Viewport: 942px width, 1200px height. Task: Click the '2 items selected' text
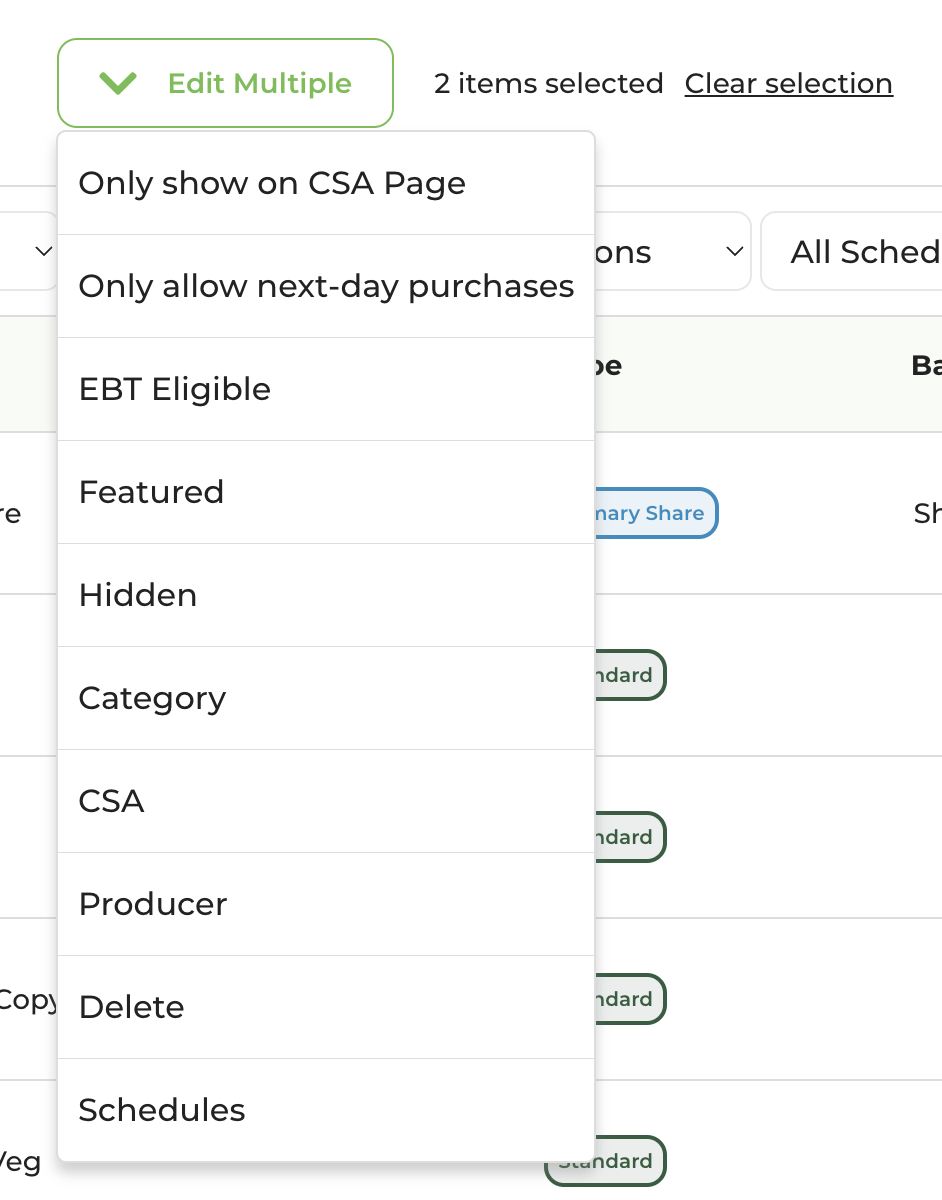[x=548, y=83]
